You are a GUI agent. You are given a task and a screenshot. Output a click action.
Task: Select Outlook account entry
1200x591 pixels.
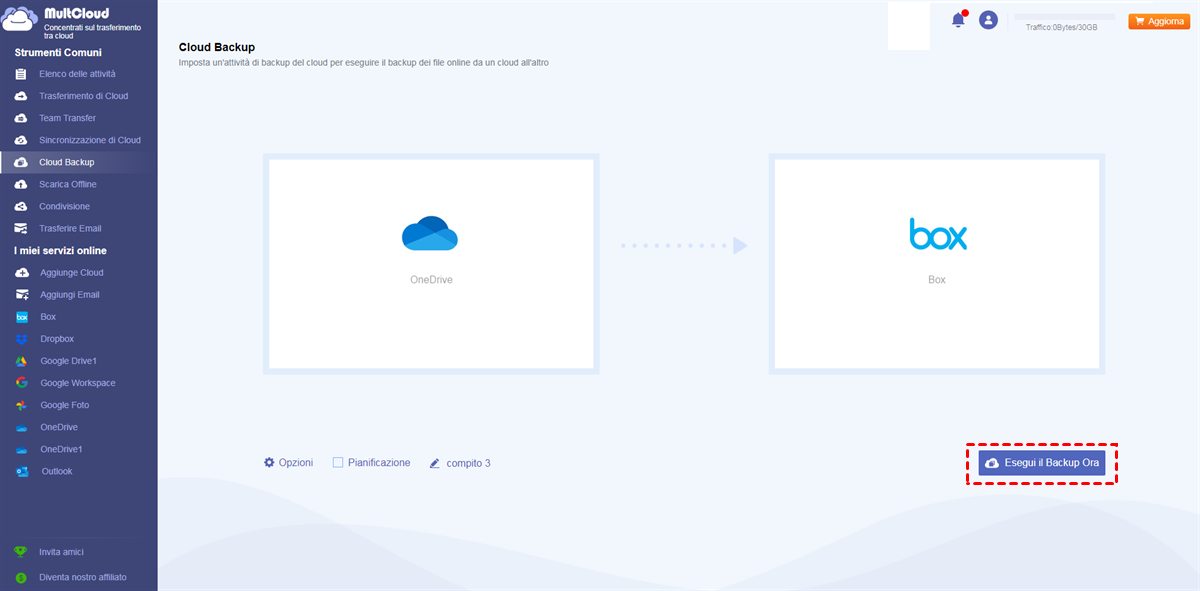click(56, 471)
